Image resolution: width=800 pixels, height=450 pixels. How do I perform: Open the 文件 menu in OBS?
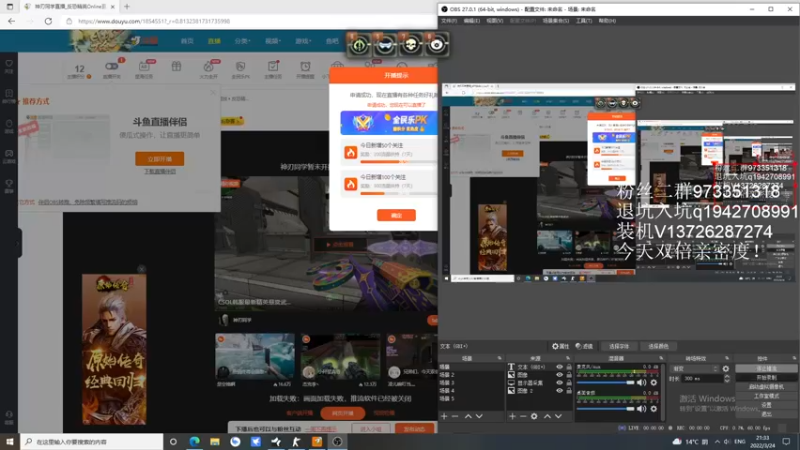(449, 21)
